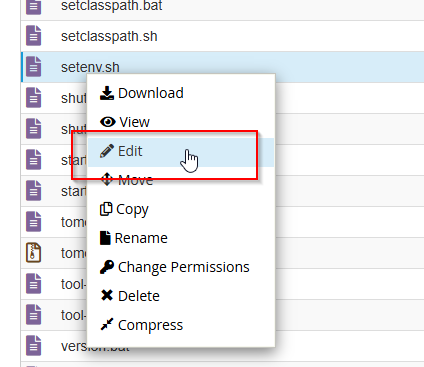Choose Delete in the context menu
Image resolution: width=424 pixels, height=367 pixels.
click(181, 296)
